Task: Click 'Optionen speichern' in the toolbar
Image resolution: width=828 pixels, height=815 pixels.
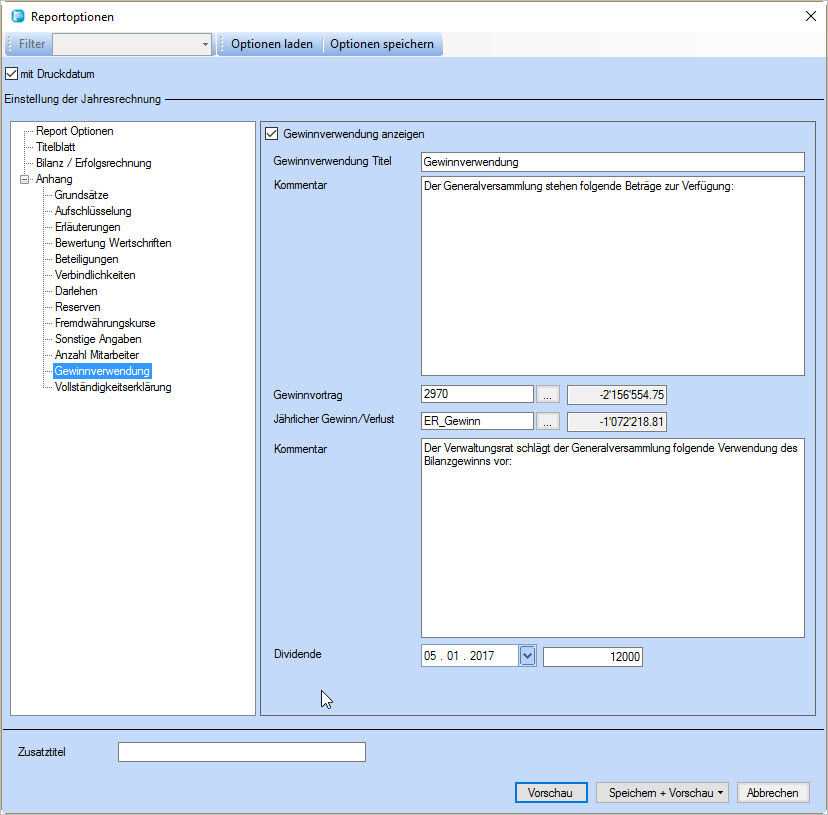Action: 382,44
